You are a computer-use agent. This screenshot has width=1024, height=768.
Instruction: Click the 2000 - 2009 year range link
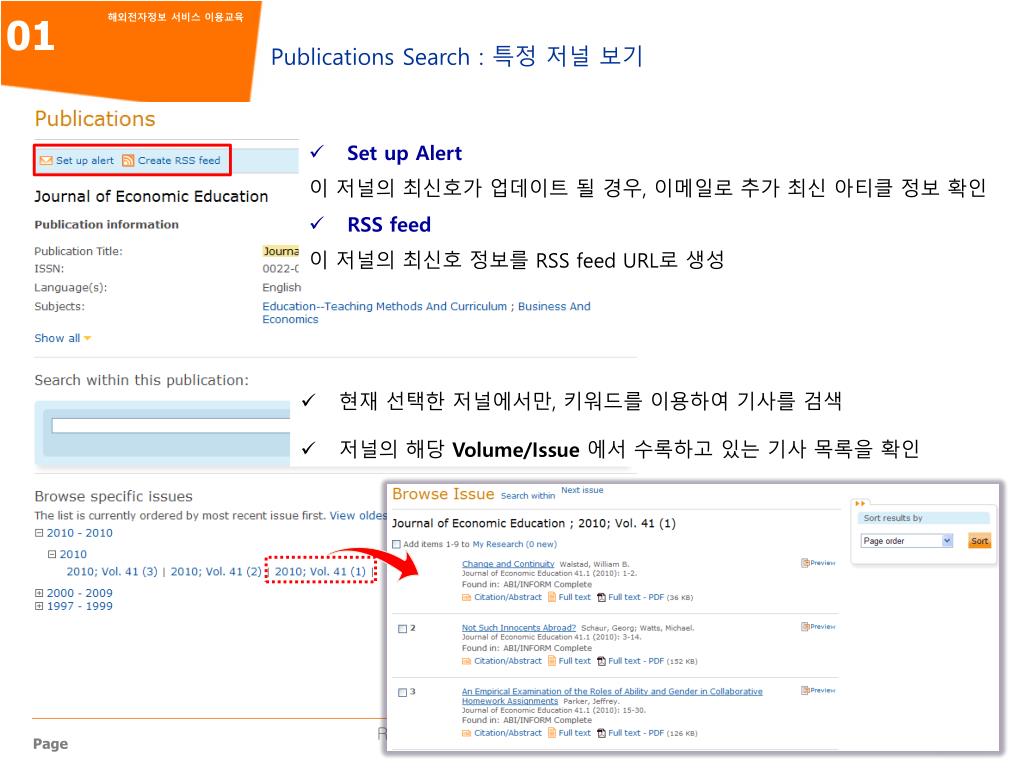click(80, 593)
